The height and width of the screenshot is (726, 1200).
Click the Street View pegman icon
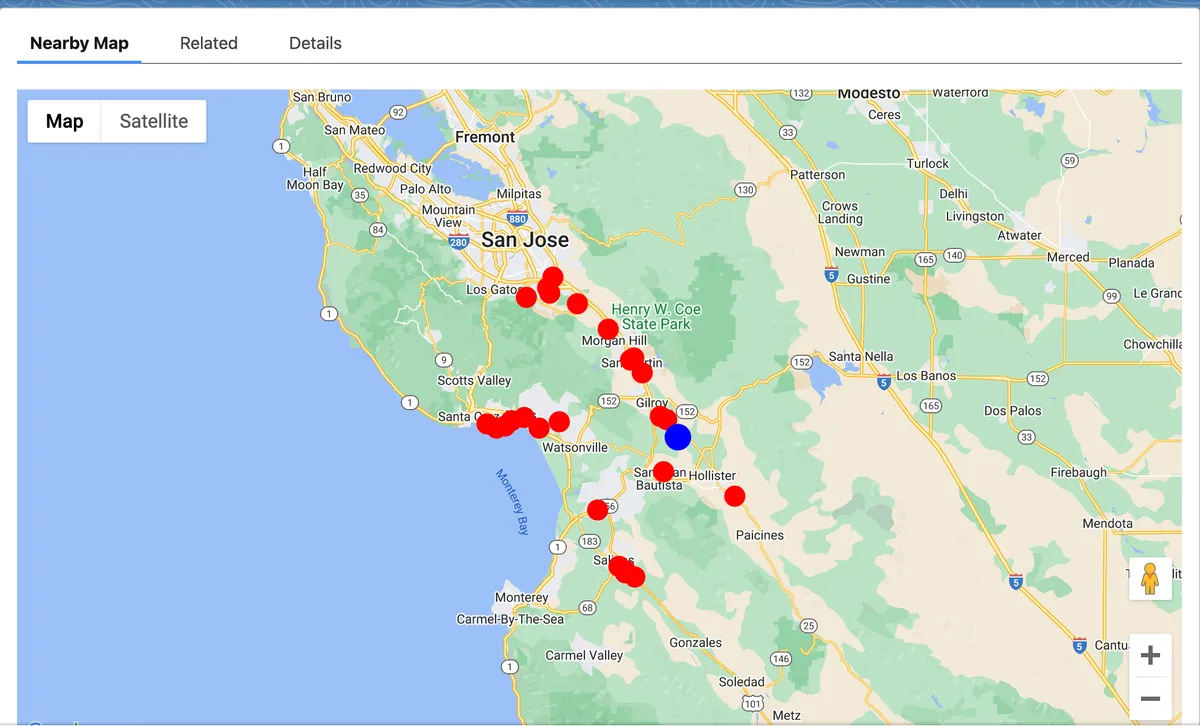1150,578
